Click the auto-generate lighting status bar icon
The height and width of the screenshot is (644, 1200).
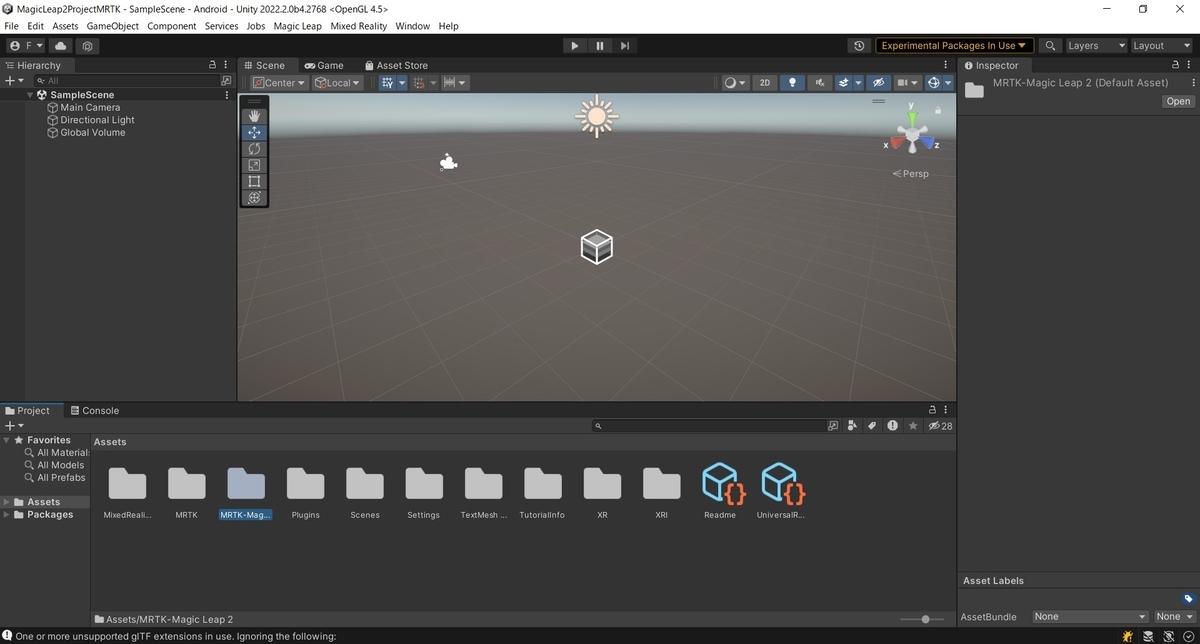point(1169,636)
